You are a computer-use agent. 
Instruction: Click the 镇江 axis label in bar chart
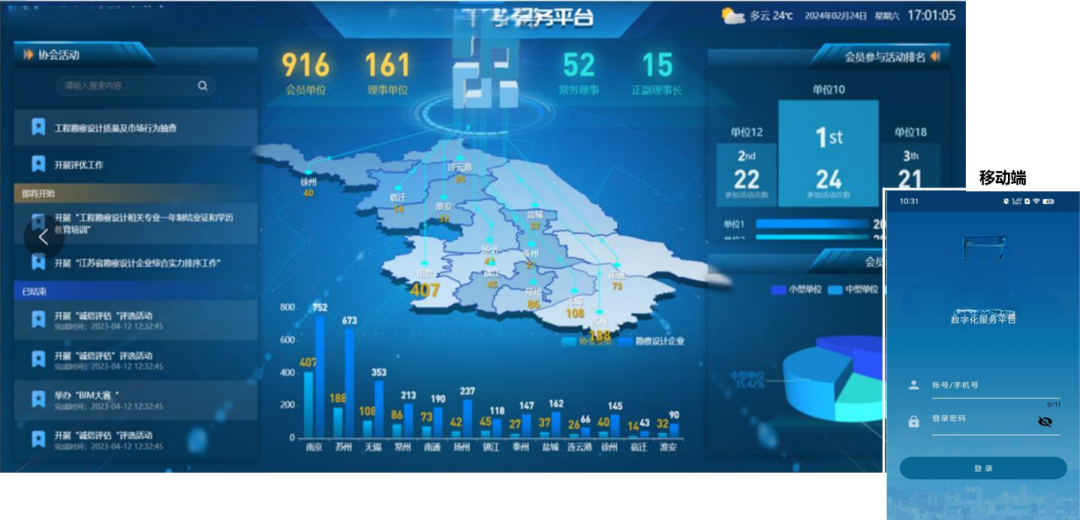(x=491, y=446)
